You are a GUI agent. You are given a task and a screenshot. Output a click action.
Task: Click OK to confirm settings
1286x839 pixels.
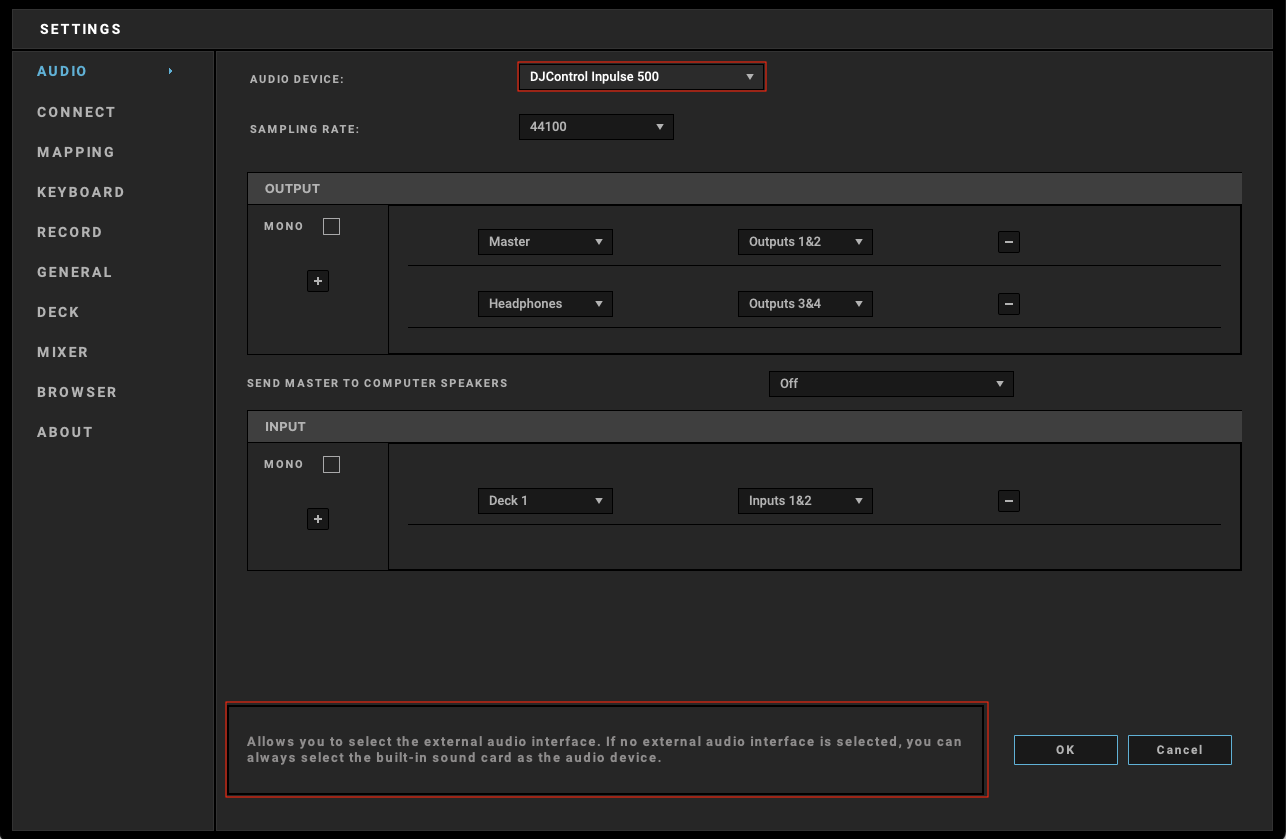1065,750
